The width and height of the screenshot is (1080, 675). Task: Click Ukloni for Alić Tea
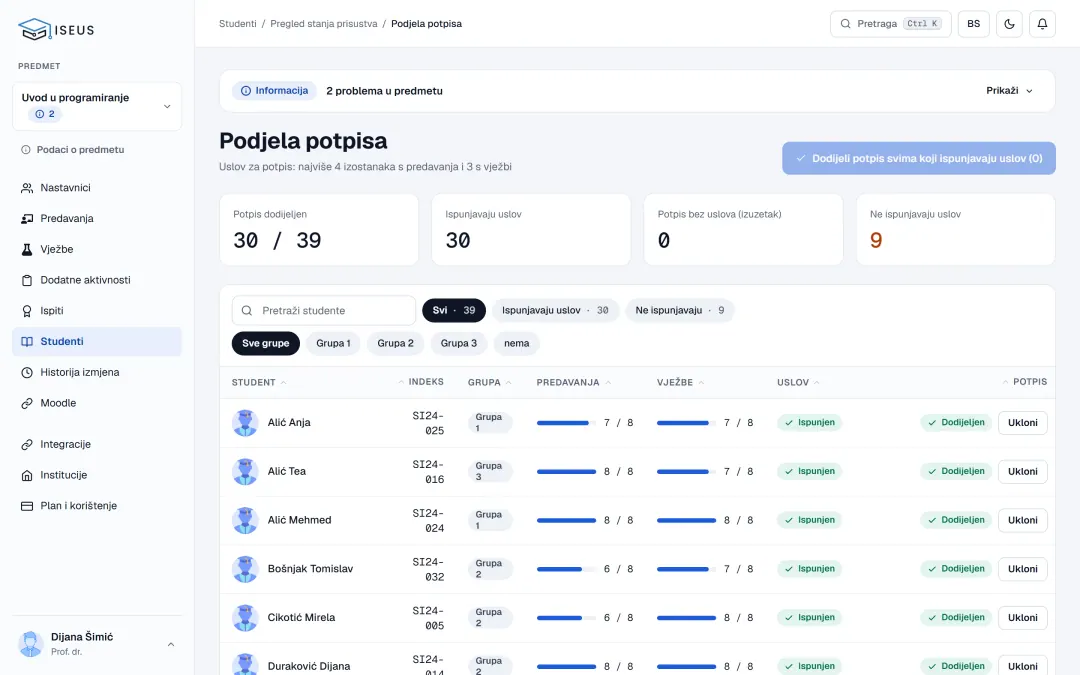tap(1023, 472)
